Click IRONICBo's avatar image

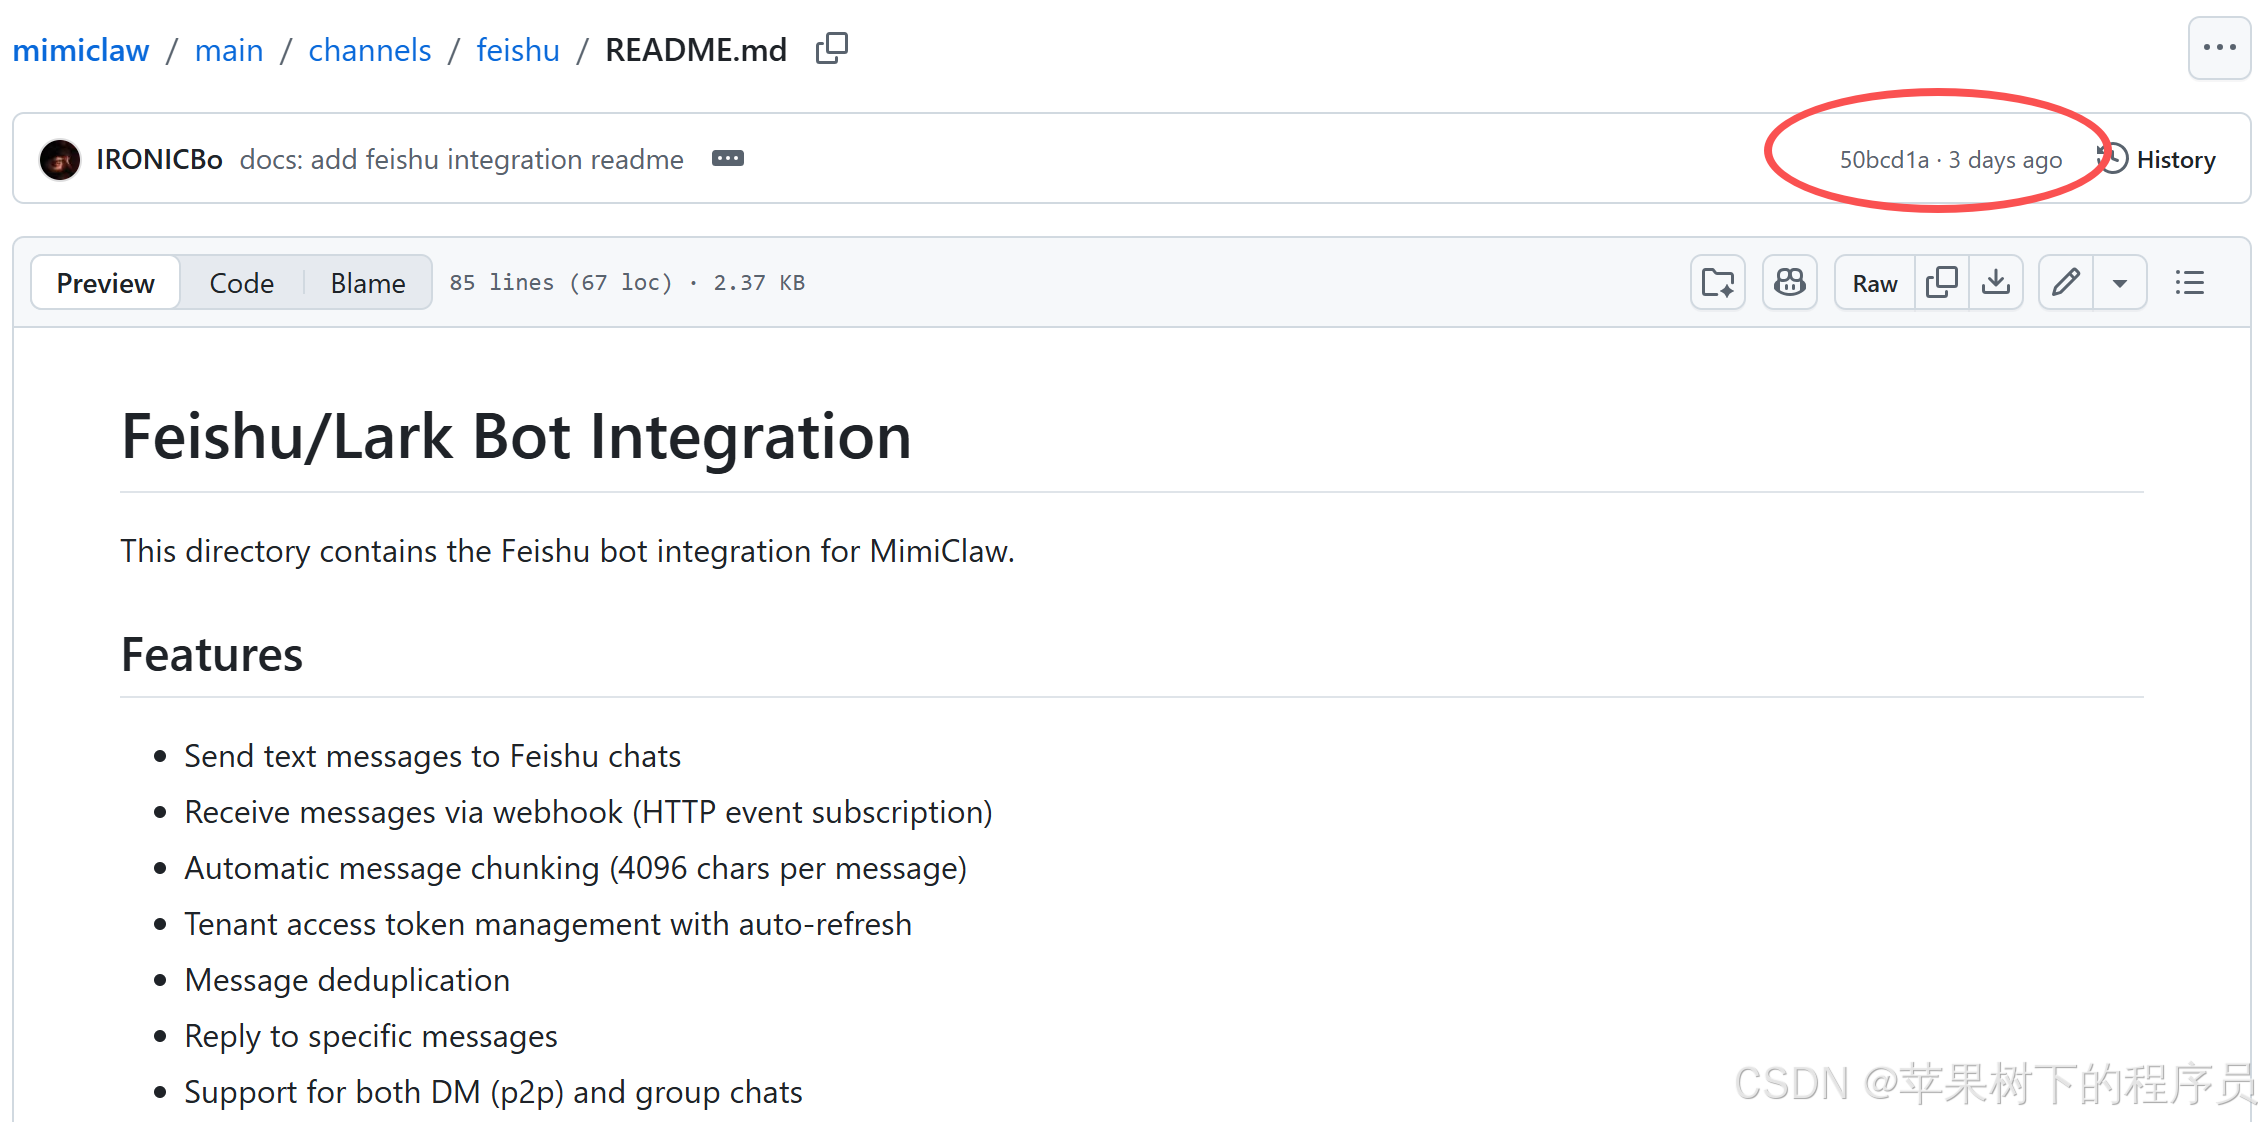[60, 160]
